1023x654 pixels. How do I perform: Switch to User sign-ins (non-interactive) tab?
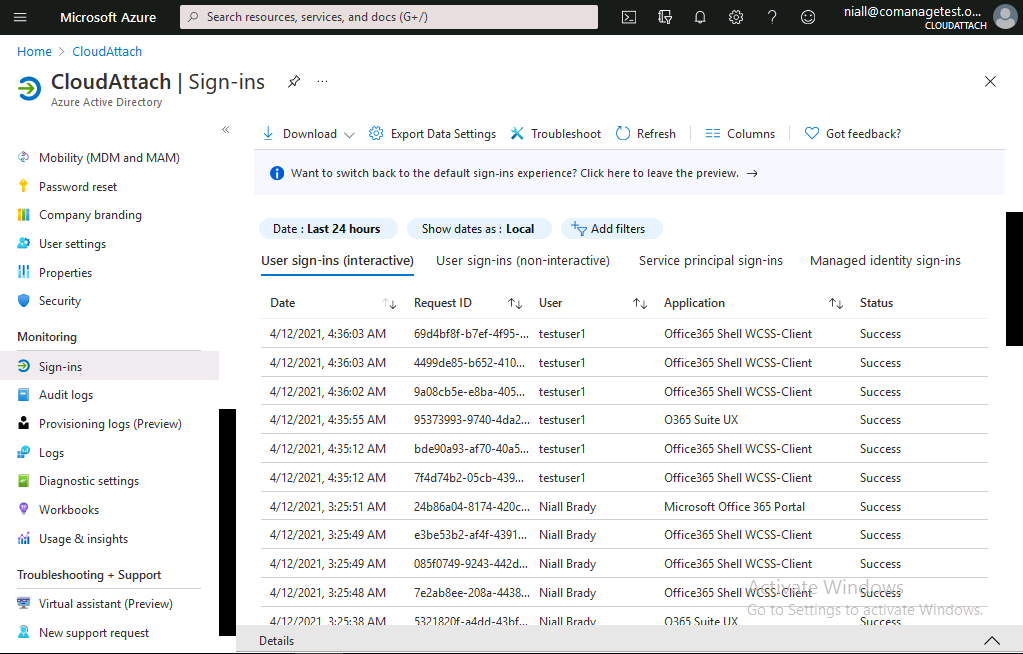point(523,261)
